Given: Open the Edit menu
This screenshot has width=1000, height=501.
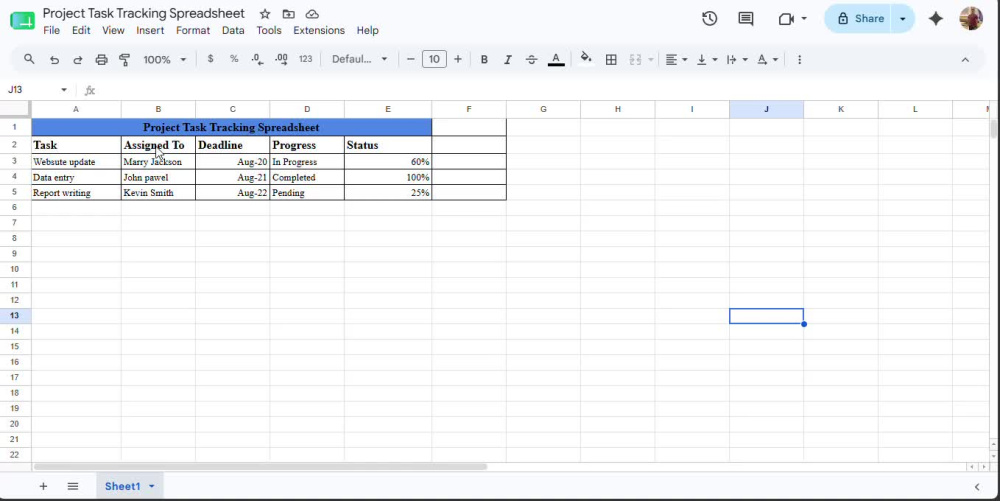Looking at the screenshot, I should point(81,30).
